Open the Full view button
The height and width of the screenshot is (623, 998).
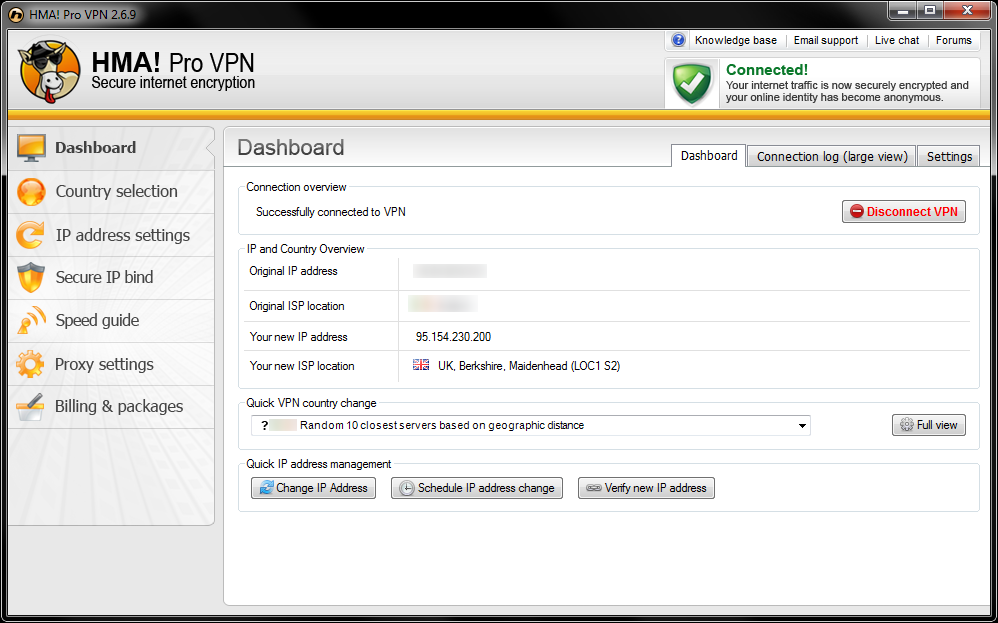click(x=929, y=425)
